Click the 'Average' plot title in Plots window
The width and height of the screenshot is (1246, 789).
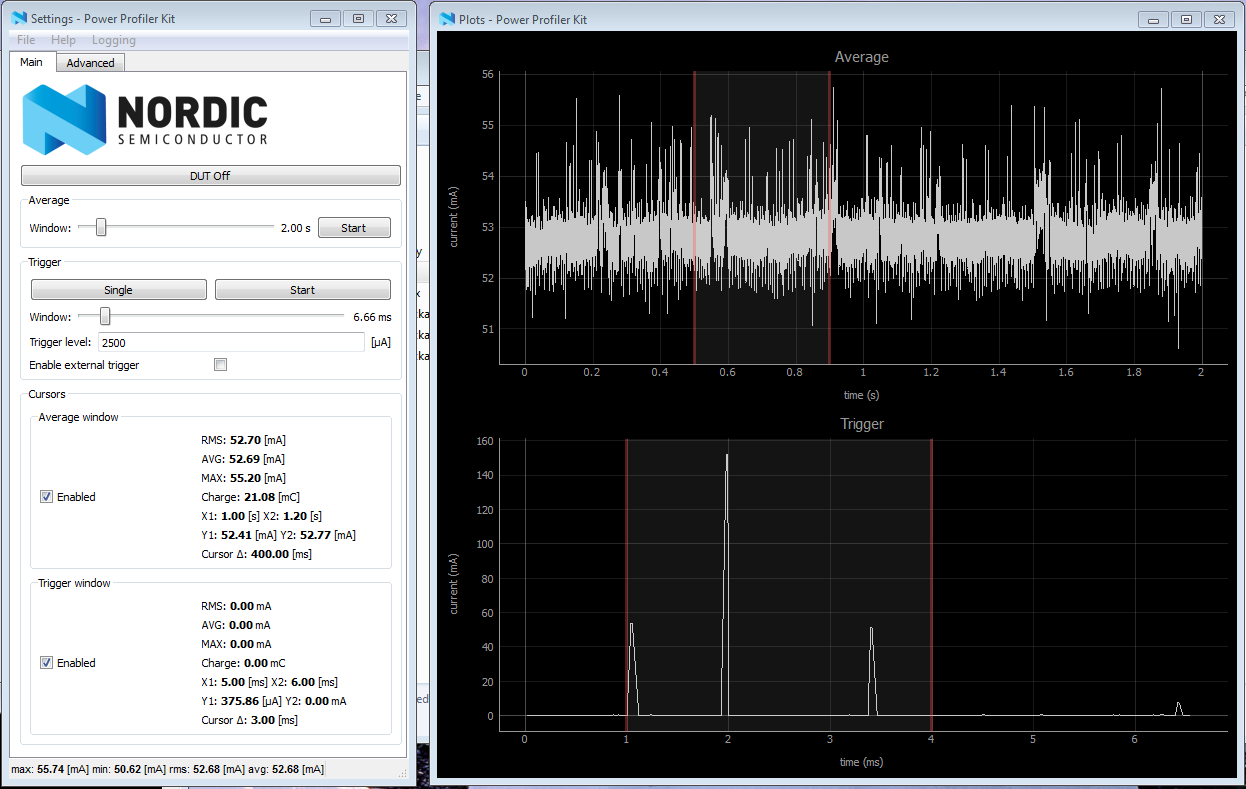(862, 57)
